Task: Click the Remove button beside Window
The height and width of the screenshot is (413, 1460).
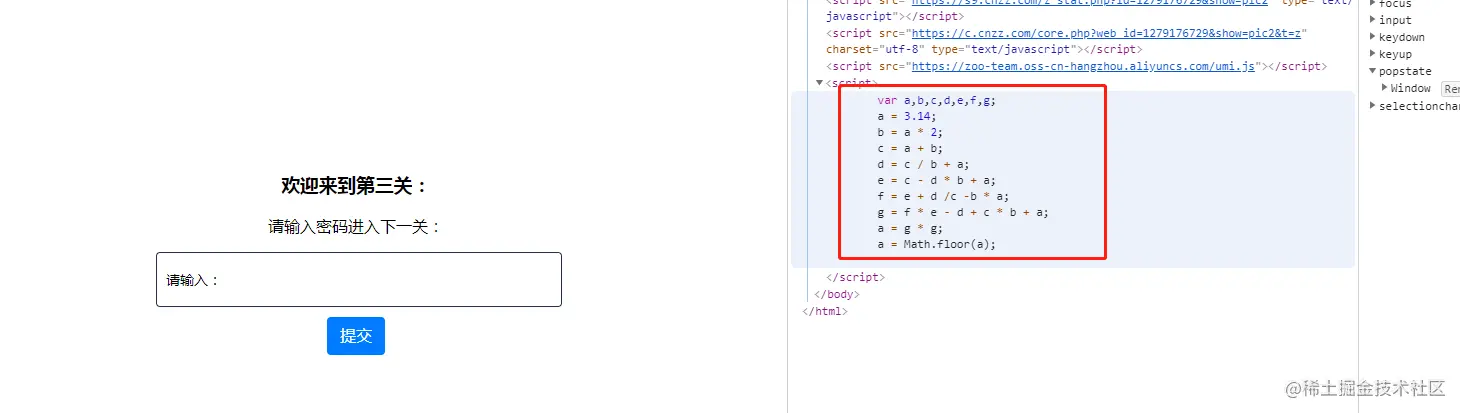Action: click(1451, 89)
